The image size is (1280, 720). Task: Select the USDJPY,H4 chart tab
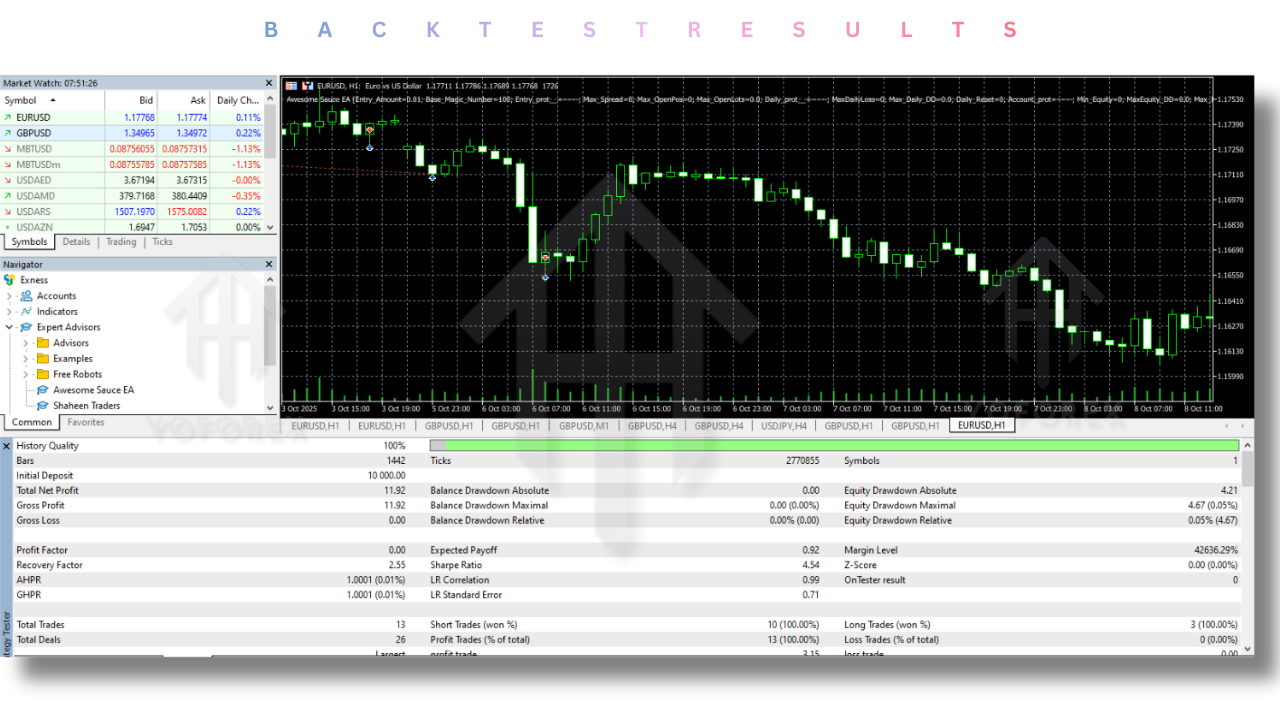(784, 425)
